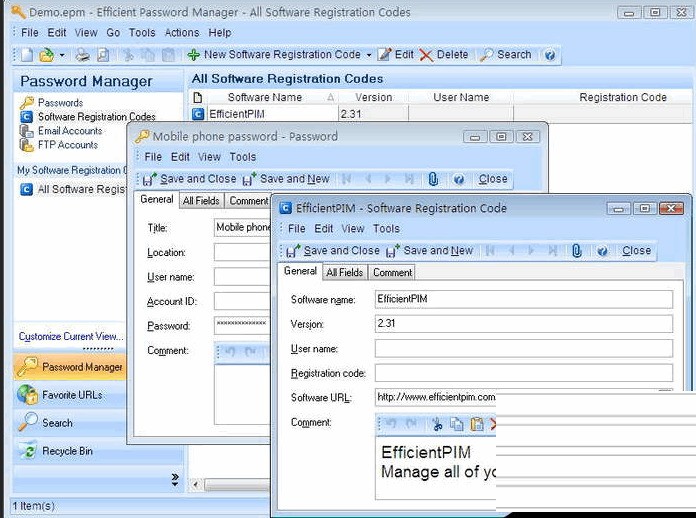
Task: Click the Print icon in main toolbar
Action: pyautogui.click(x=83, y=55)
